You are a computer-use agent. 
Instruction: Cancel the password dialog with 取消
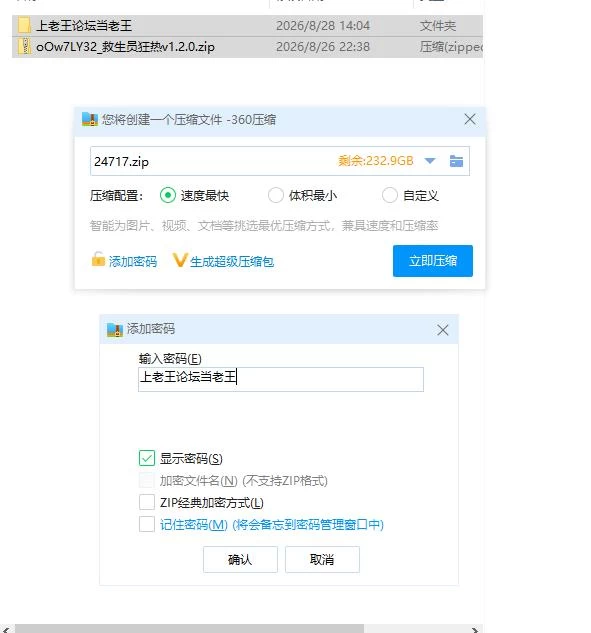click(322, 560)
